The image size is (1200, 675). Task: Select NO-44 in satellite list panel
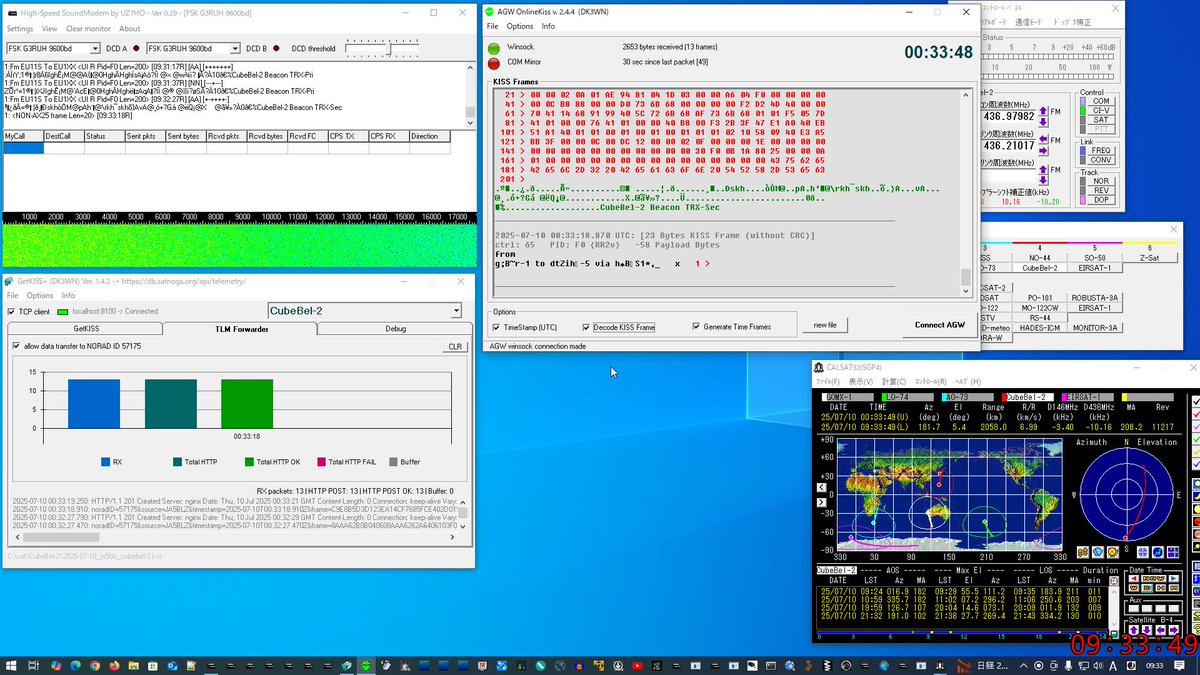[1040, 258]
